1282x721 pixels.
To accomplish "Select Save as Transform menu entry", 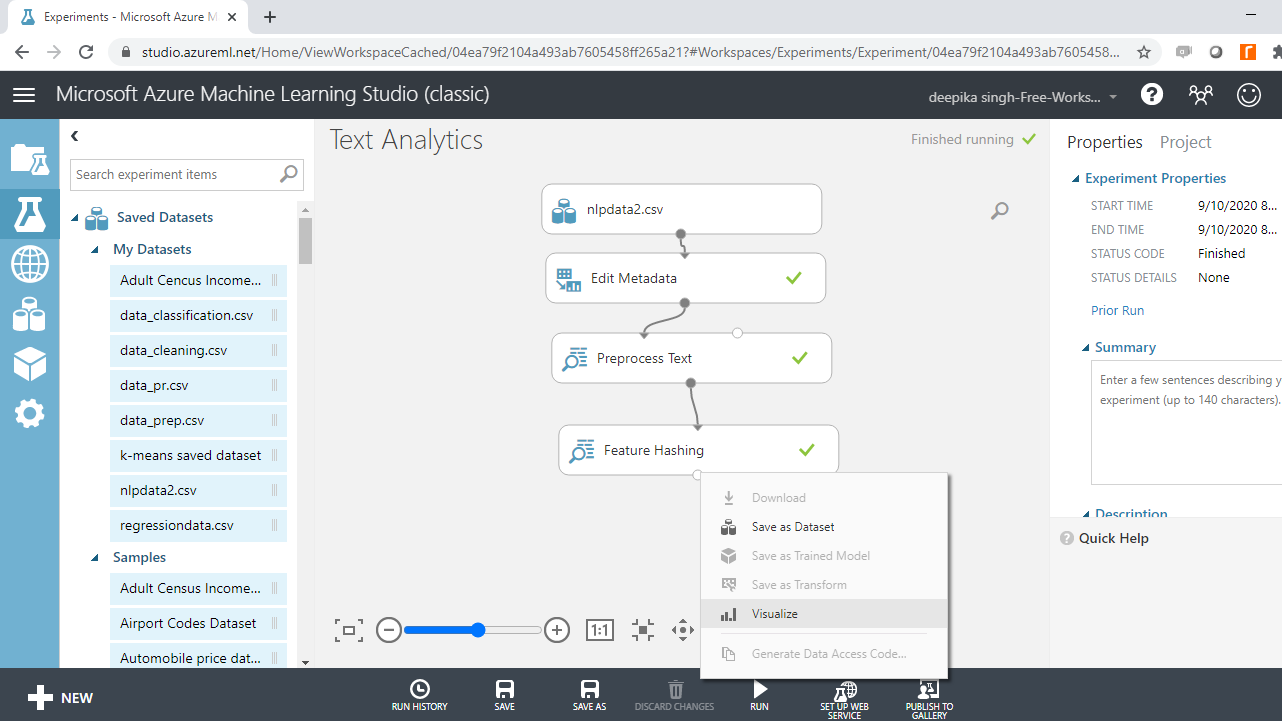I will coord(824,585).
